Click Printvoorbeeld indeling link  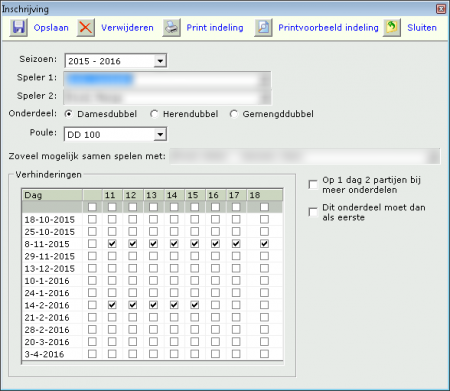328,28
